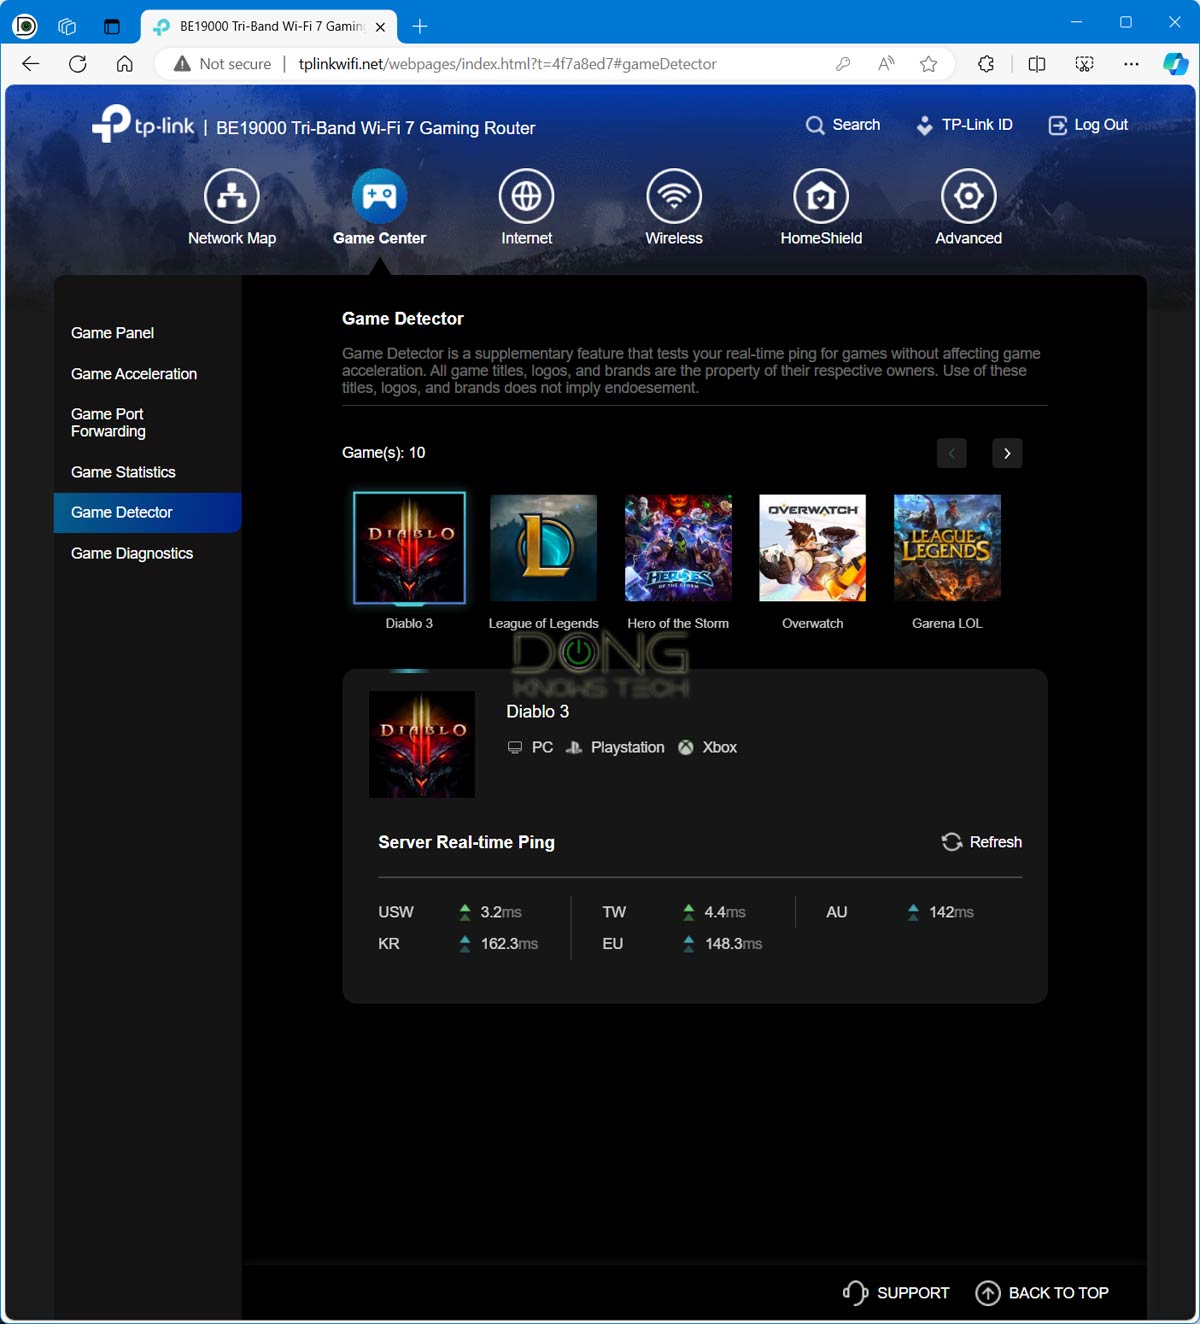Open browser Settings and more menu
This screenshot has width=1200, height=1324.
pyautogui.click(x=1131, y=64)
